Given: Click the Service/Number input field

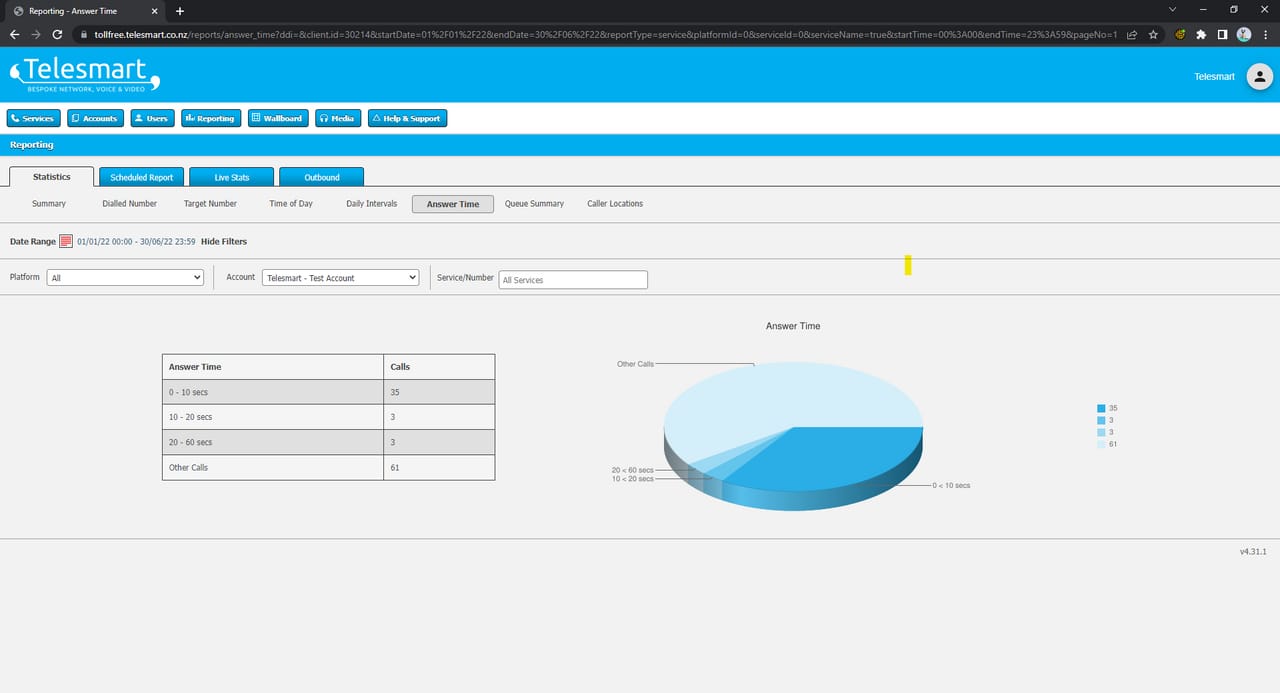Looking at the screenshot, I should click(573, 280).
